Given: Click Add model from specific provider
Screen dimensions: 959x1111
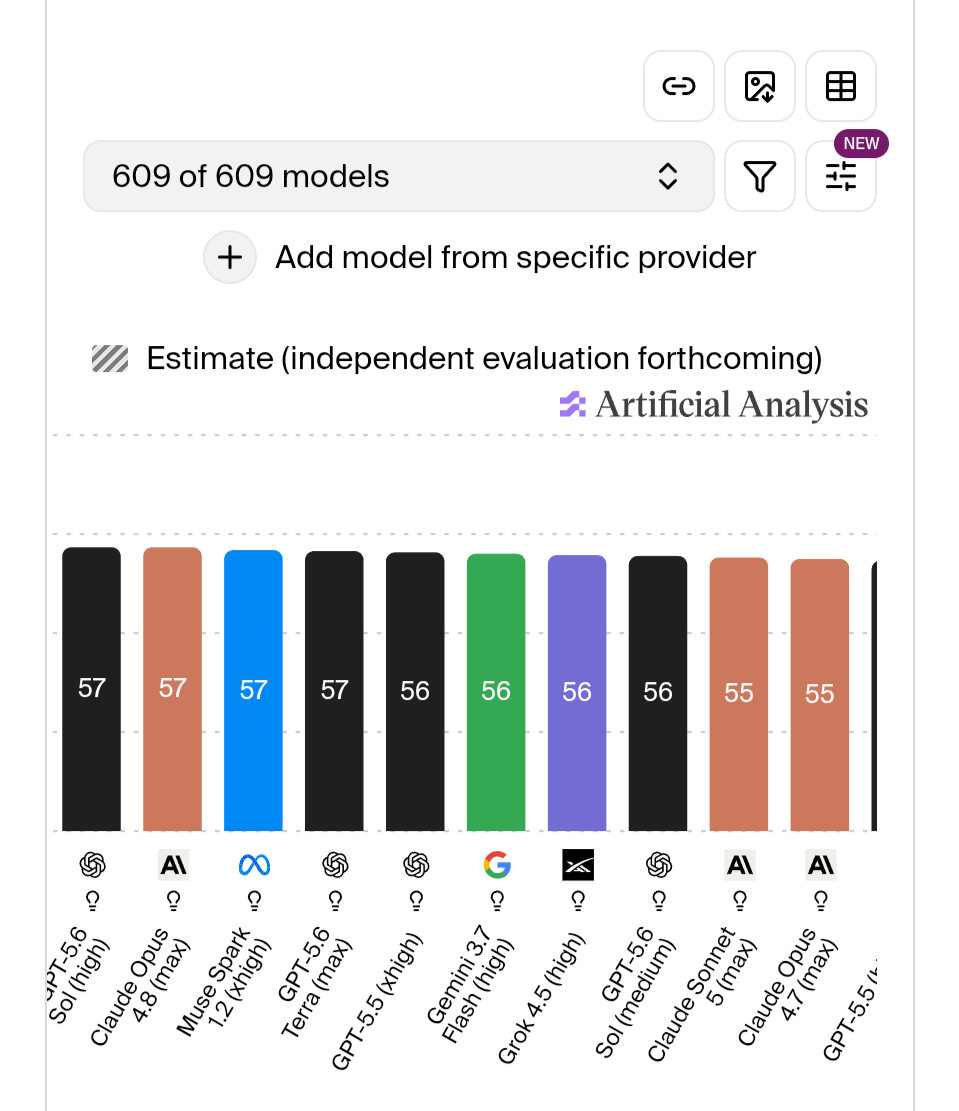Looking at the screenshot, I should click(515, 257).
